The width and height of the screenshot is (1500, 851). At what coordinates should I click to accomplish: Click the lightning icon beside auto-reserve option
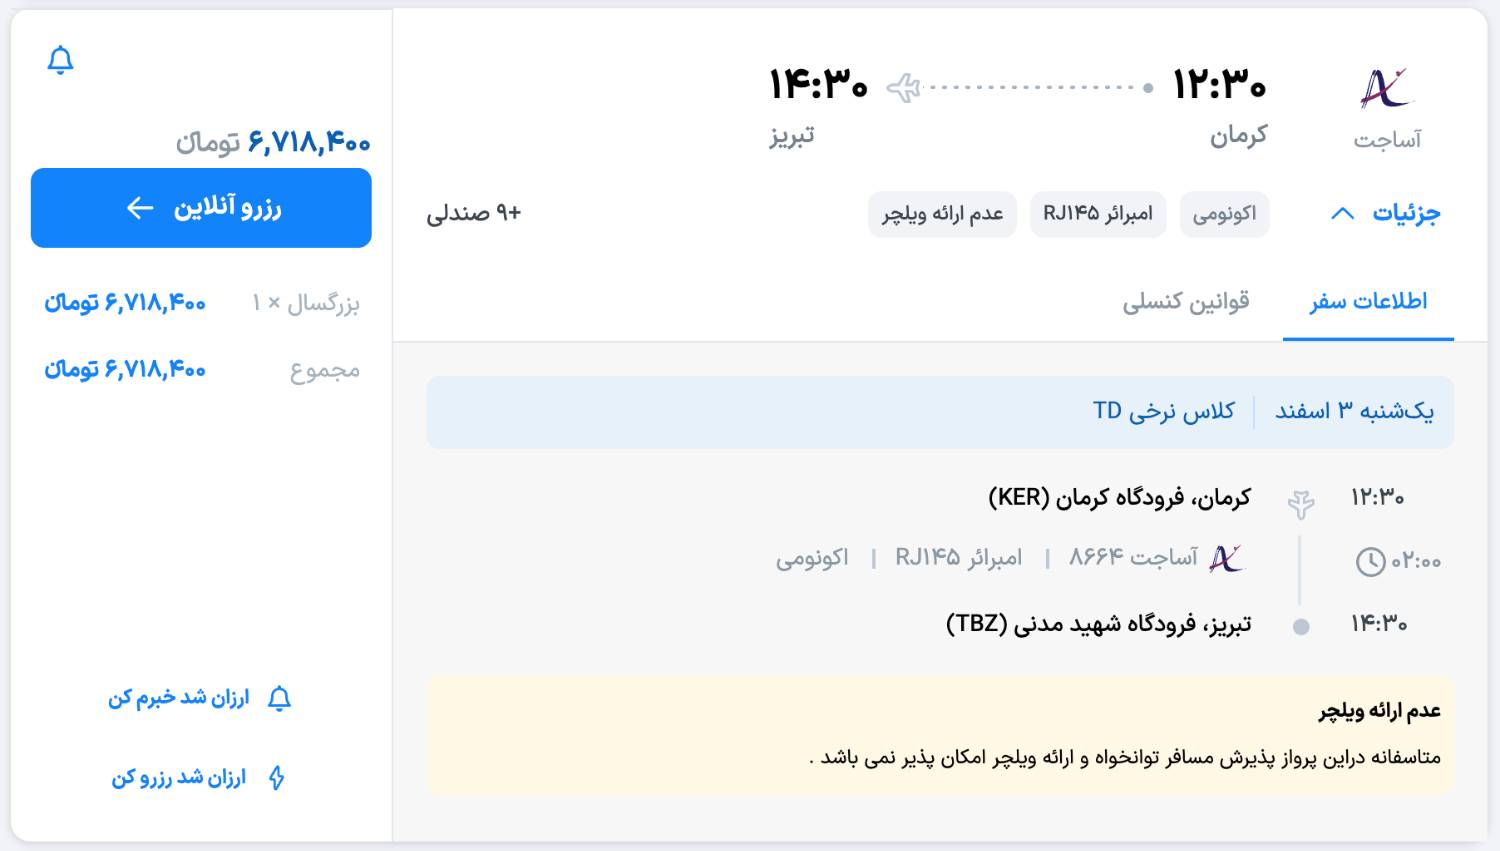coord(277,778)
